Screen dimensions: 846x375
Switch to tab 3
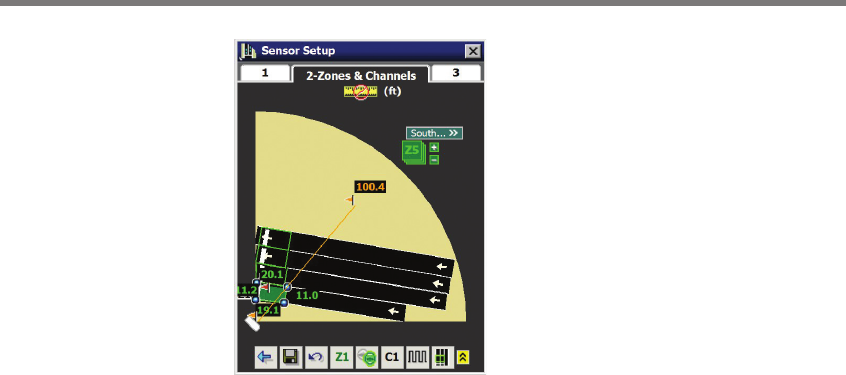click(x=456, y=73)
